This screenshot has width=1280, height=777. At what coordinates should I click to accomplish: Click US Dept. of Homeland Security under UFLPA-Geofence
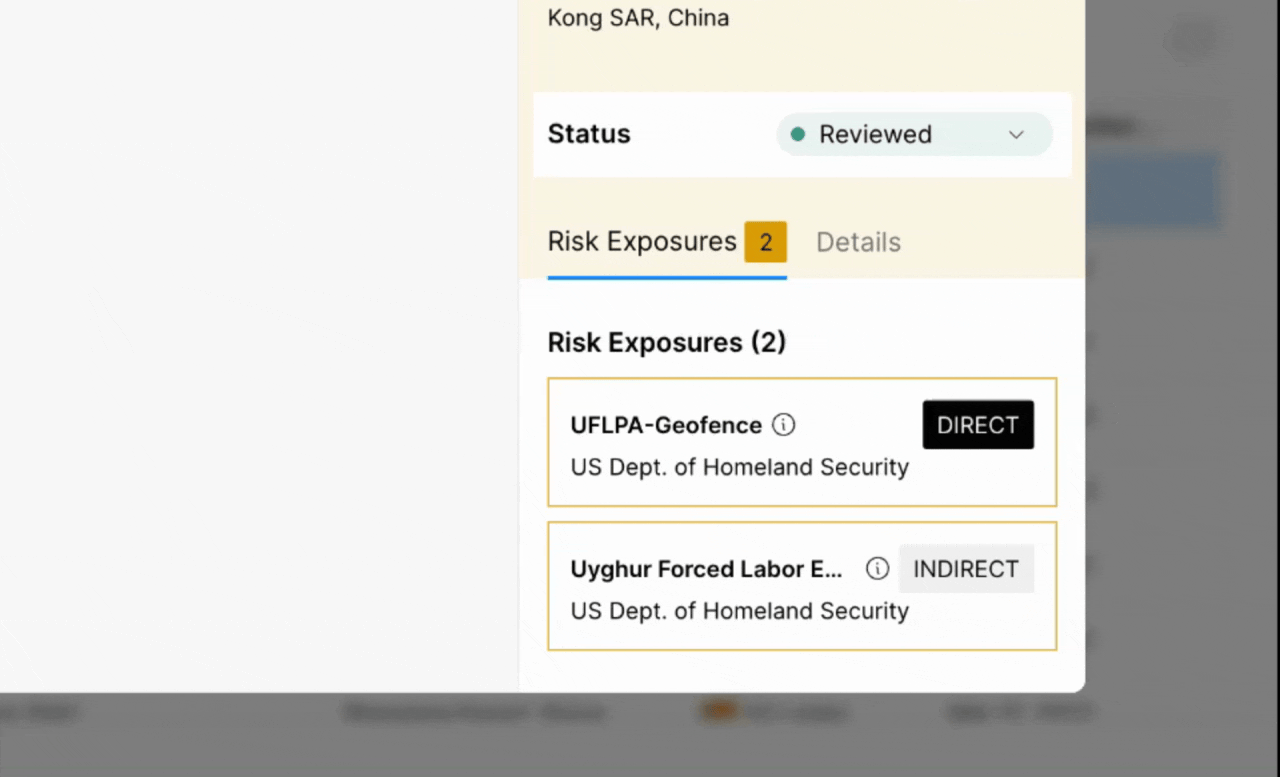tap(739, 467)
